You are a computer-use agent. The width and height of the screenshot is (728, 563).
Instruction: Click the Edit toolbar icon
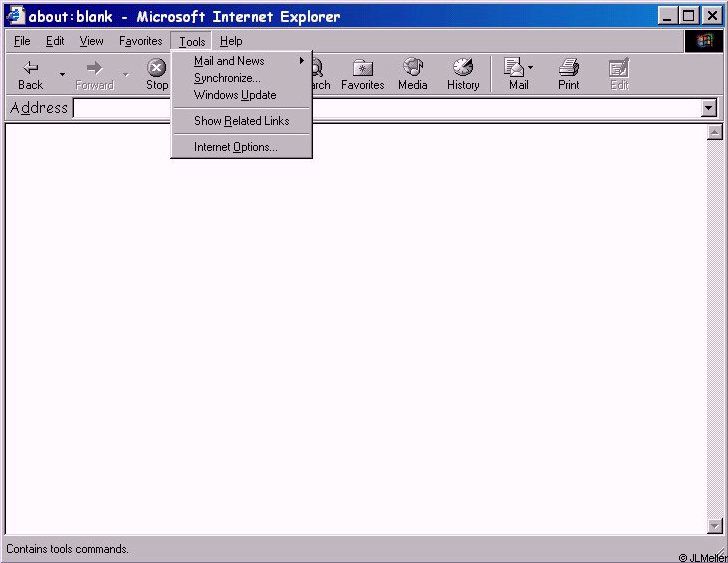click(619, 68)
